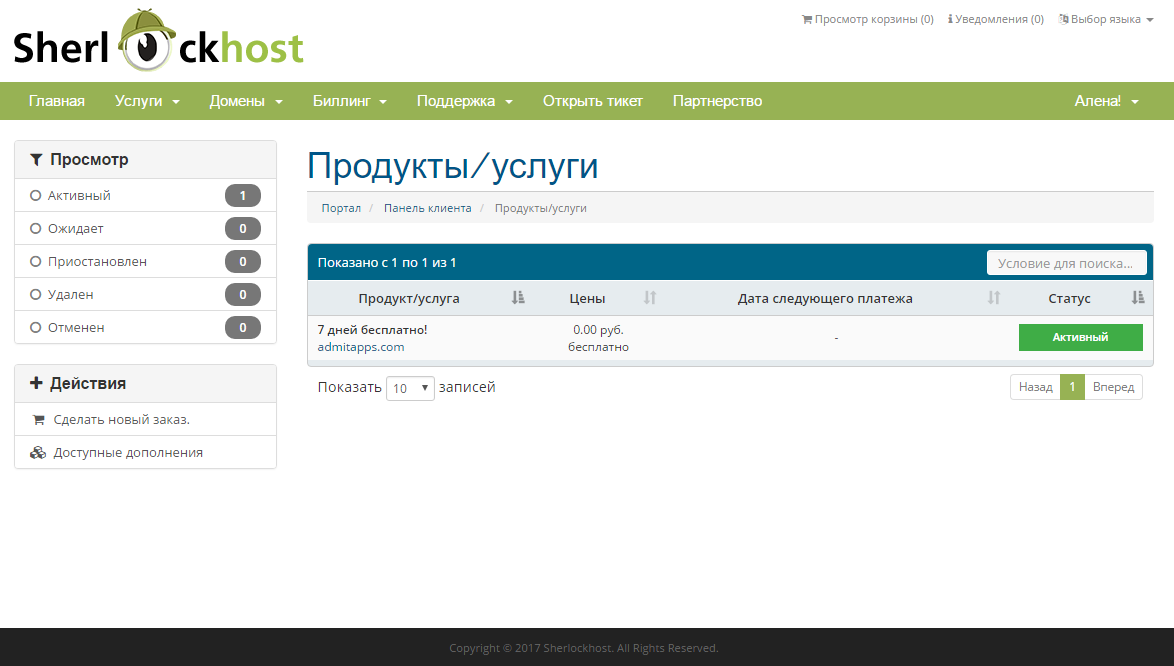The width and height of the screenshot is (1174, 666).
Task: Click the green Активный status button
Action: [1080, 338]
